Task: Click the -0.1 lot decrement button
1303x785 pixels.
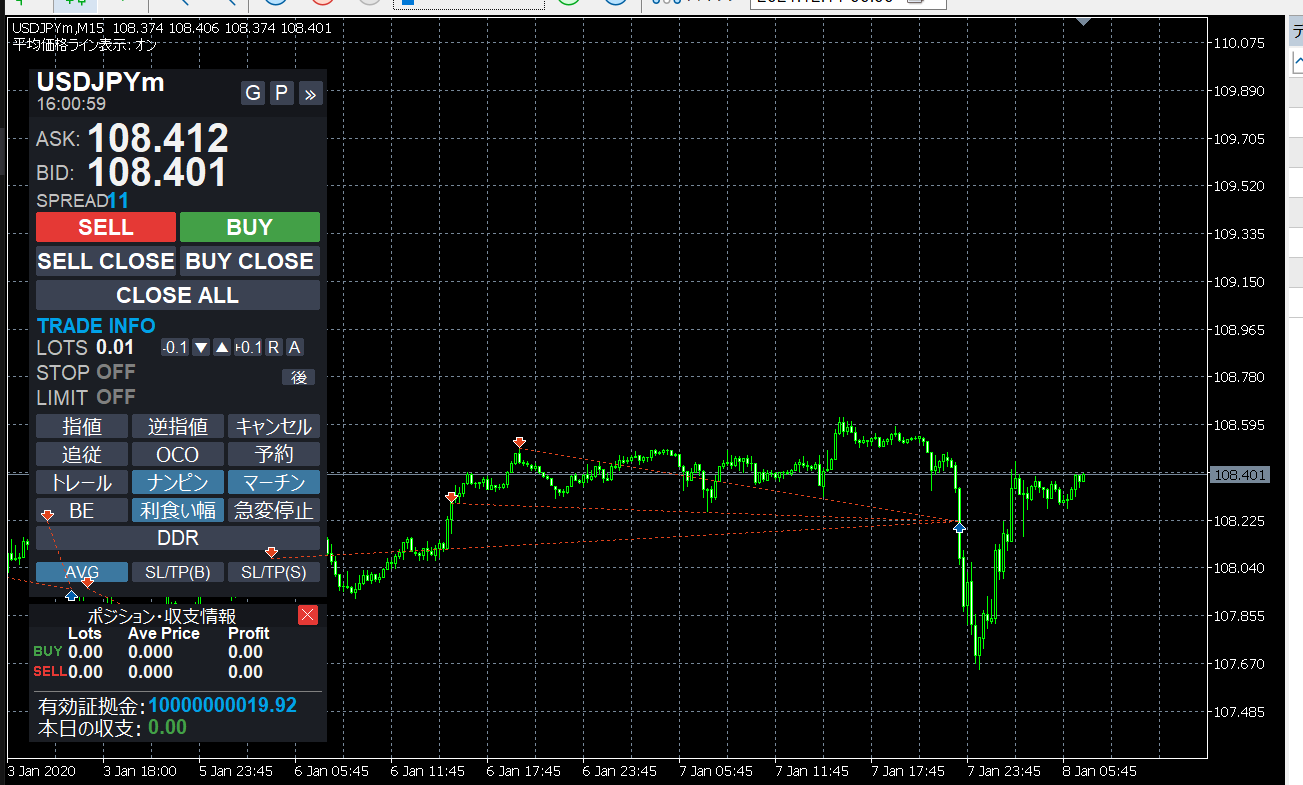Action: point(175,347)
